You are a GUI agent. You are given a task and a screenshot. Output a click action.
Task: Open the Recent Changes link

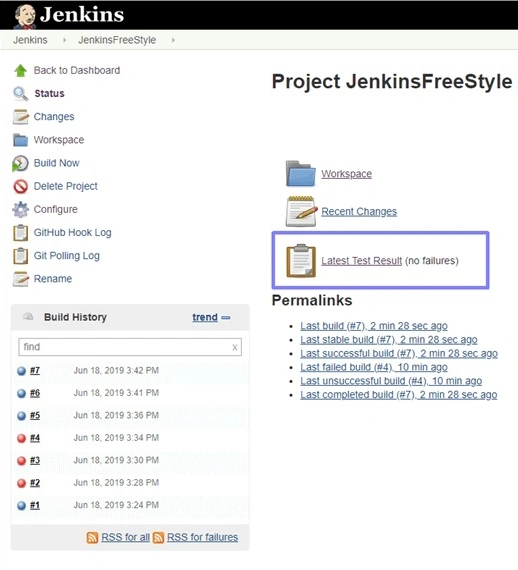pos(359,212)
